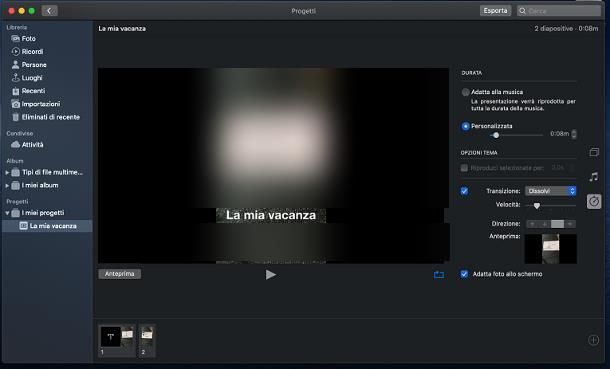The image size is (610, 369).
Task: Open Luoghi in the sidebar
Action: 32,78
